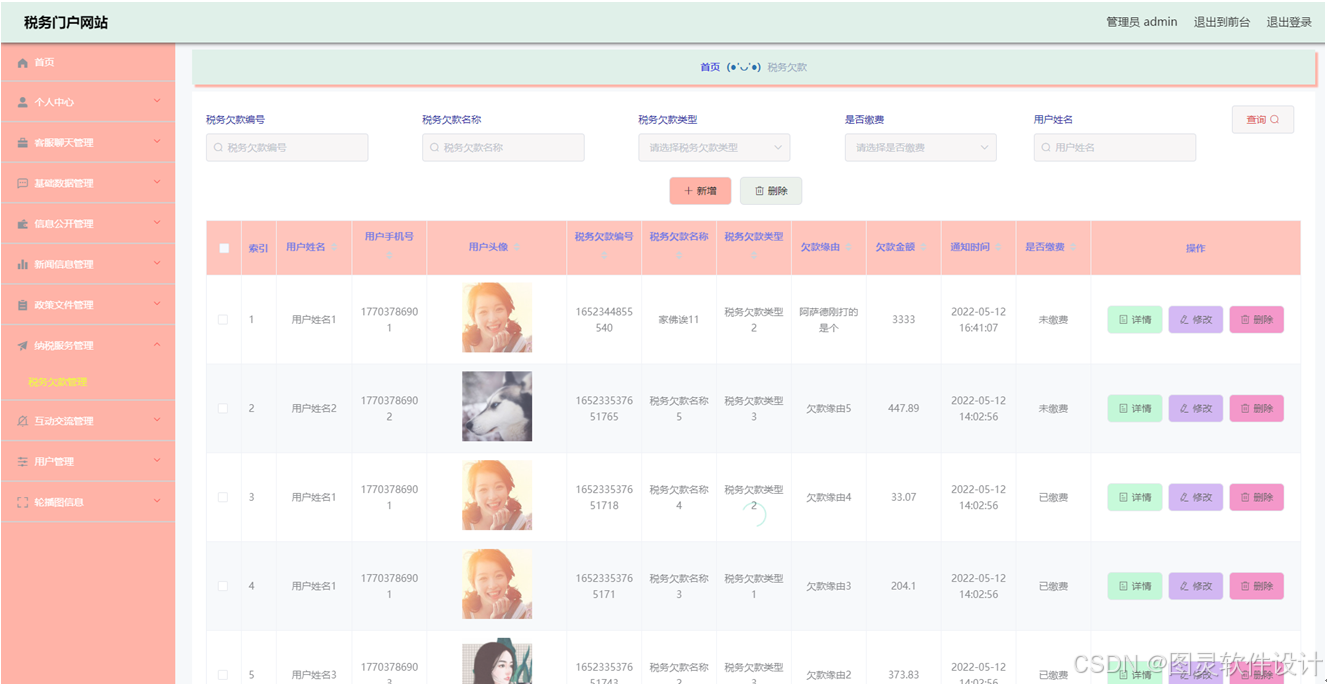Expand 个人中心 using its chevron
The height and width of the screenshot is (686, 1327).
pos(157,101)
